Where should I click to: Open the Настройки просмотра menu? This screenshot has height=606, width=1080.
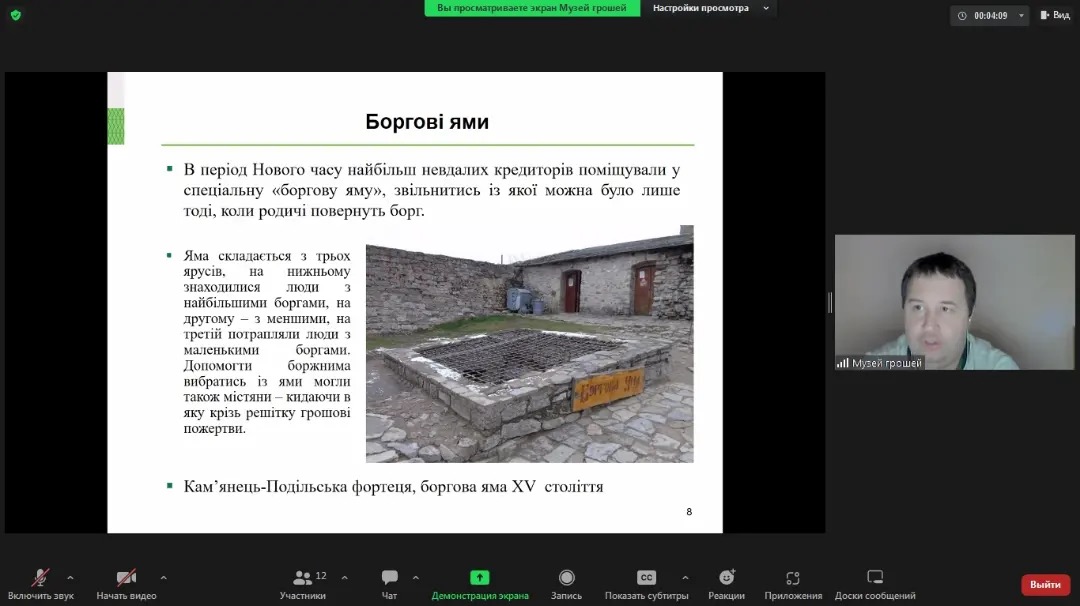tap(710, 8)
